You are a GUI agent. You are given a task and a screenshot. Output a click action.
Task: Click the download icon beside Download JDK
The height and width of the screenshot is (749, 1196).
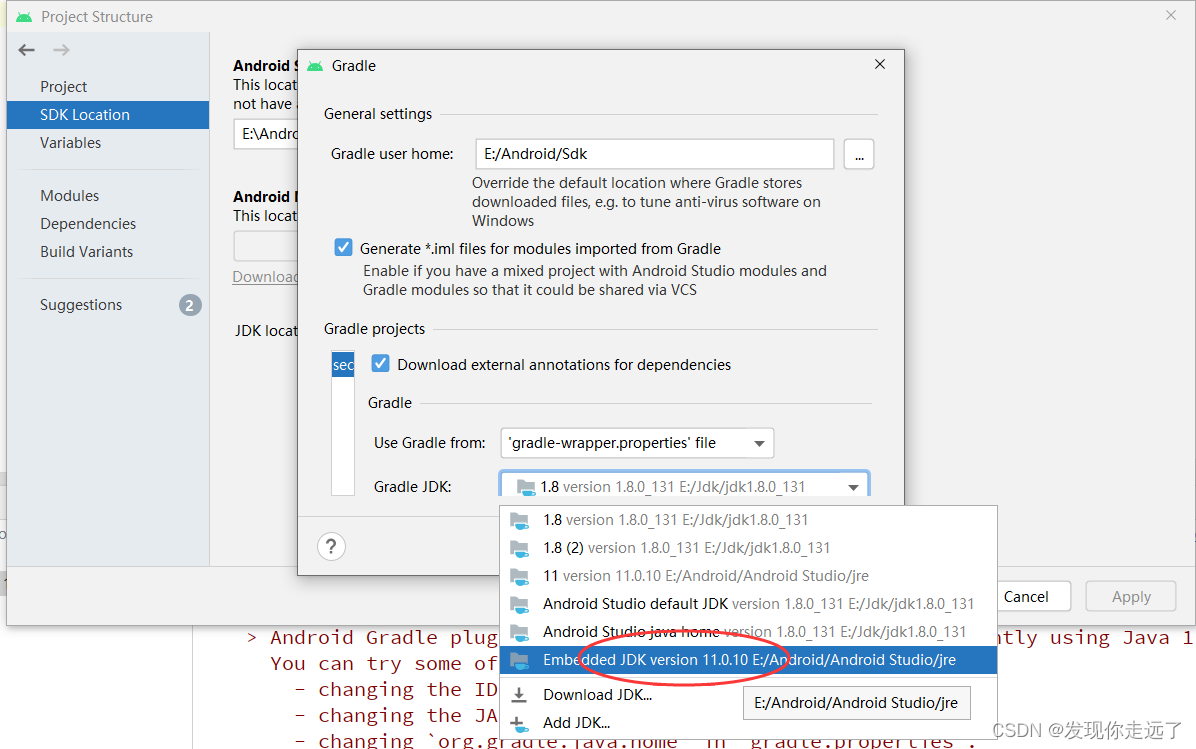coord(519,695)
